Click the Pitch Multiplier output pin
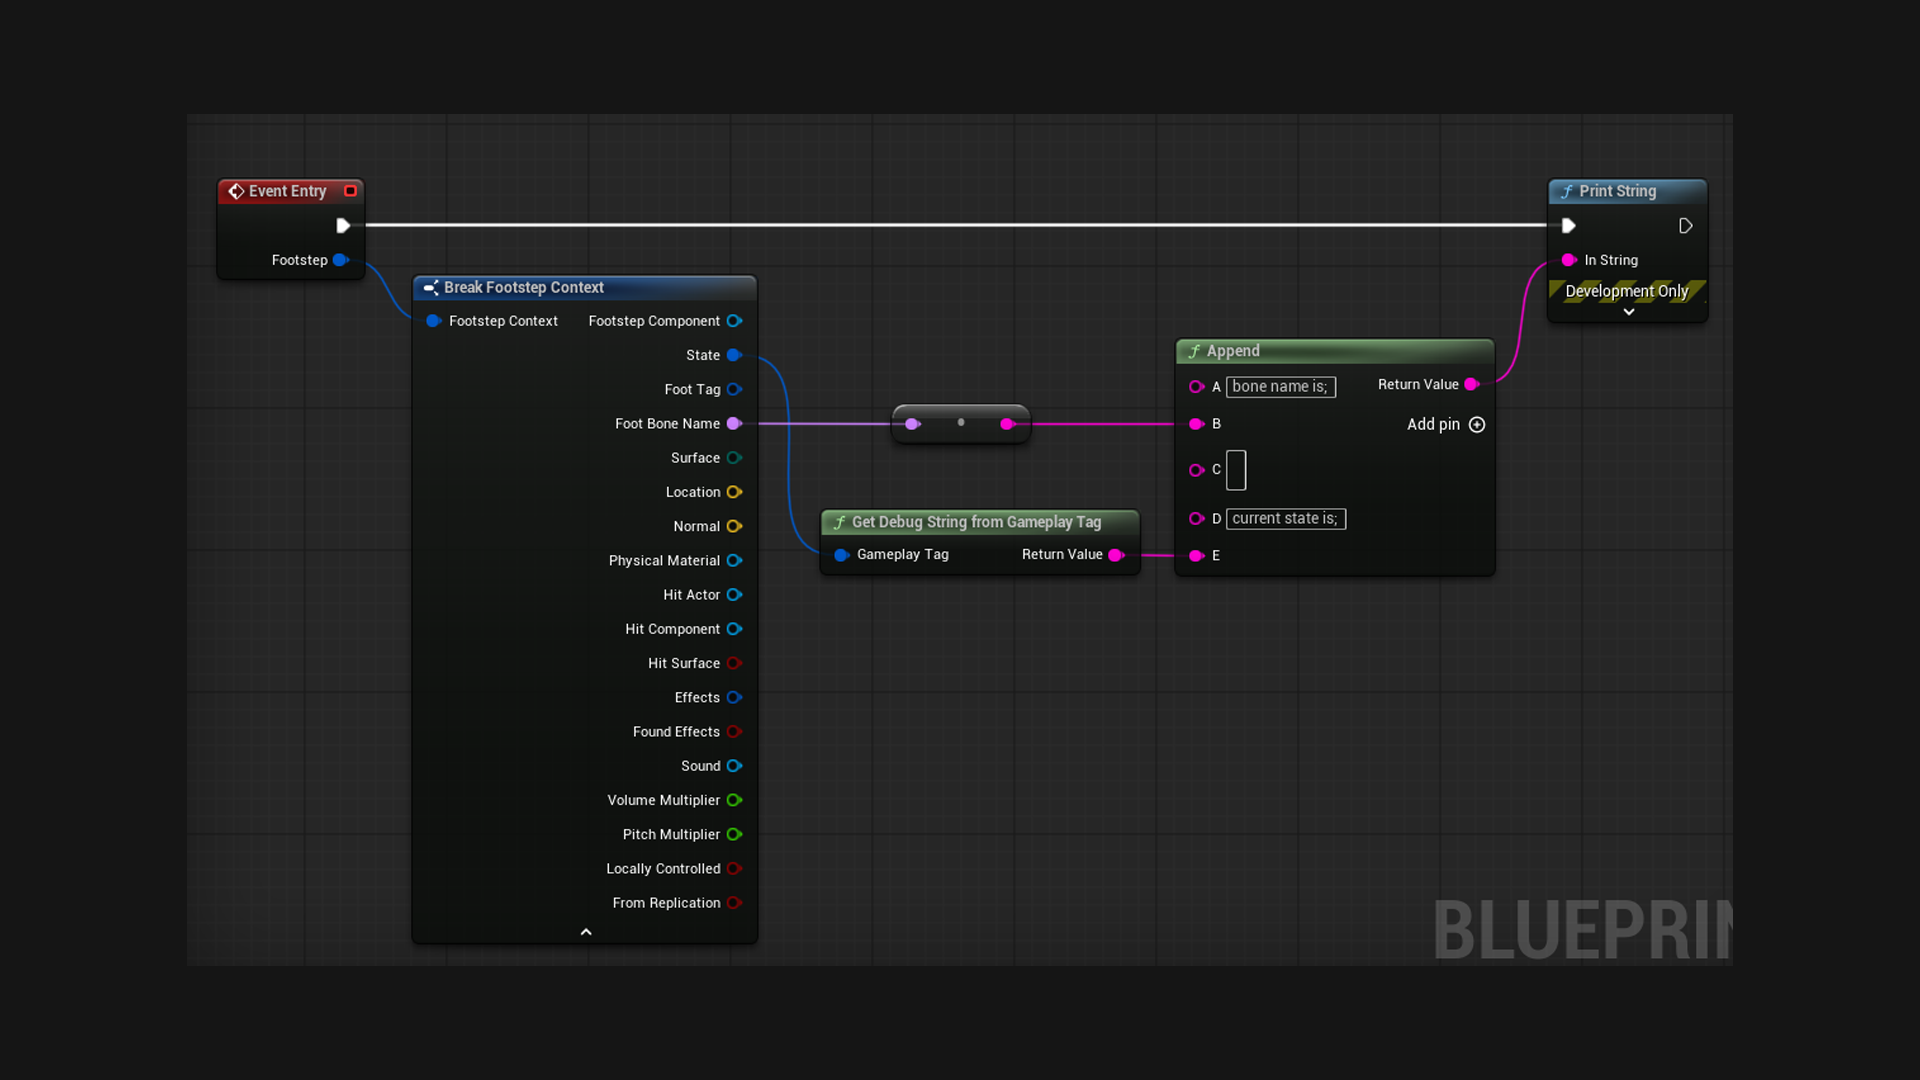Image resolution: width=1920 pixels, height=1080 pixels. (734, 834)
